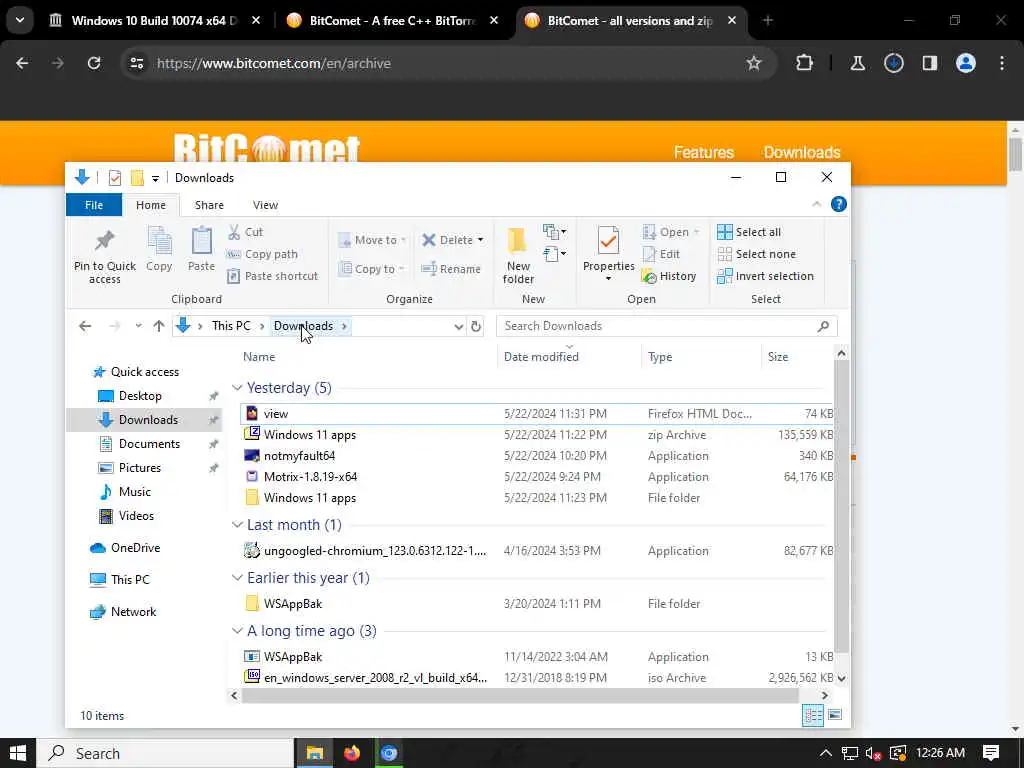Open Downloads link on BitComet page
This screenshot has height=768, width=1024.
(x=801, y=152)
